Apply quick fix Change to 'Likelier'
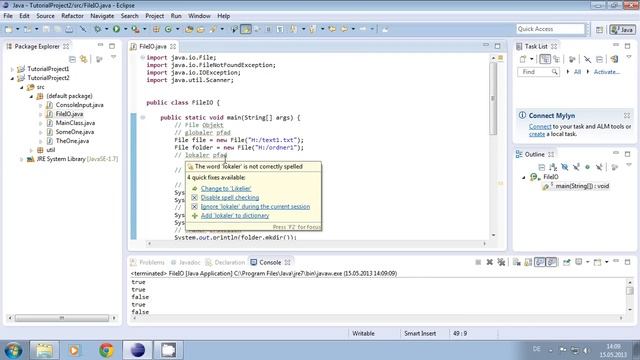This screenshot has height=360, width=640. click(226, 189)
